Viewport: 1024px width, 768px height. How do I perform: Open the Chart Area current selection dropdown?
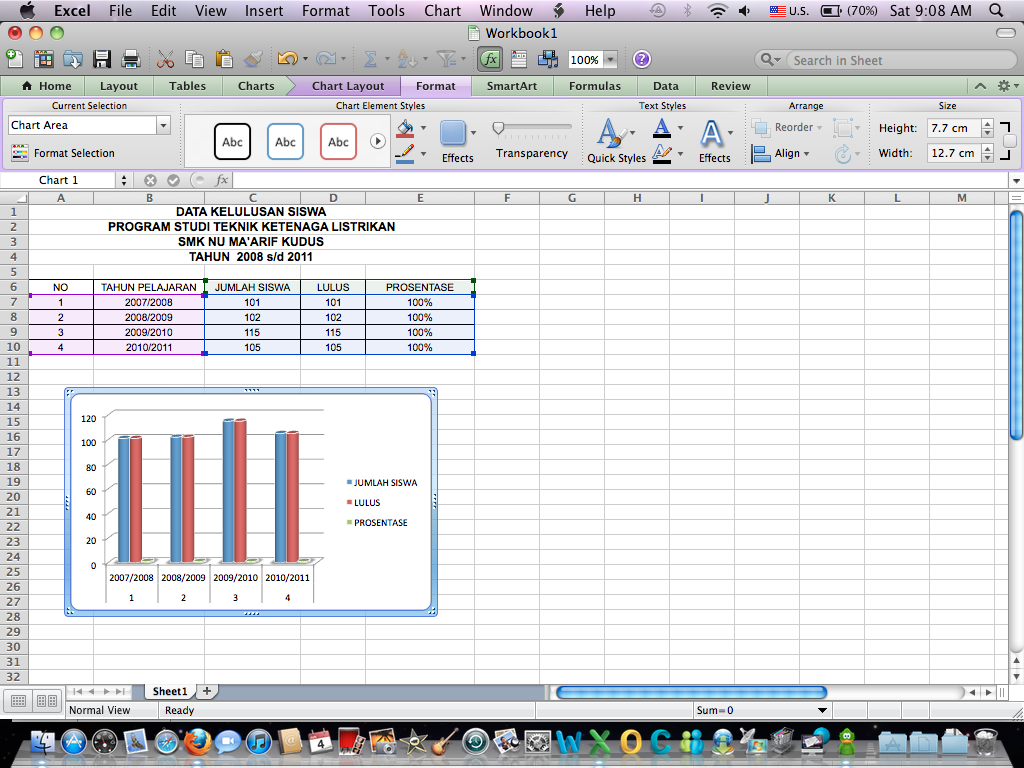(88, 124)
